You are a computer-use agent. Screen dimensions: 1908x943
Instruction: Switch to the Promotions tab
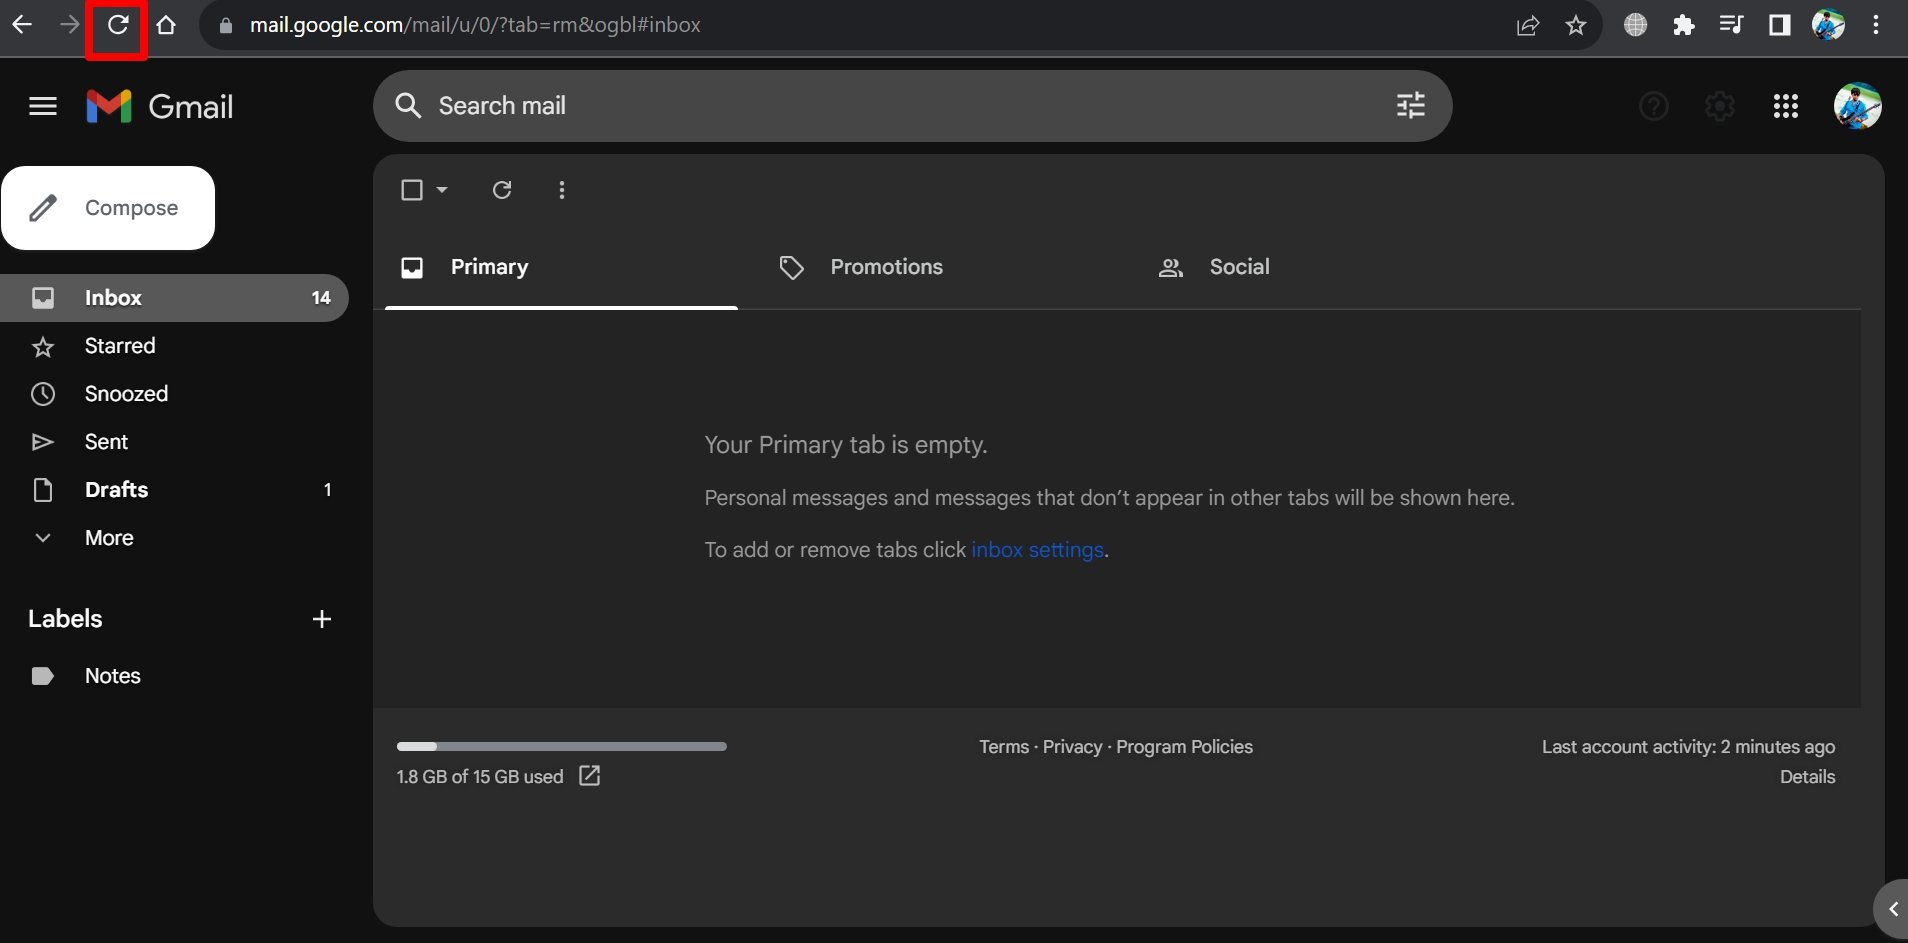pos(885,267)
